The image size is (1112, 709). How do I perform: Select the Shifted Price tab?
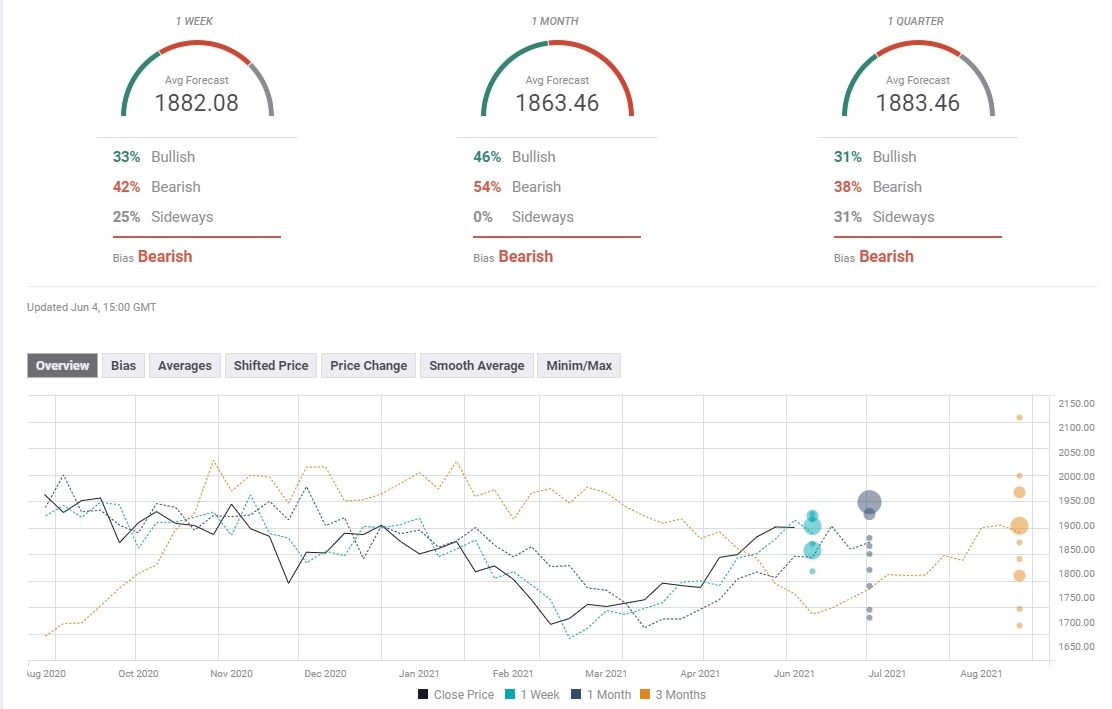(x=270, y=365)
